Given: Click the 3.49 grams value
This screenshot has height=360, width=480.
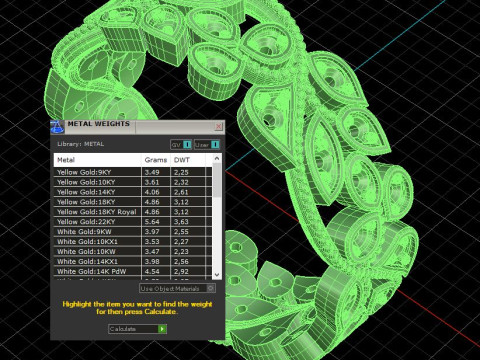Looking at the screenshot, I should pos(152,172).
